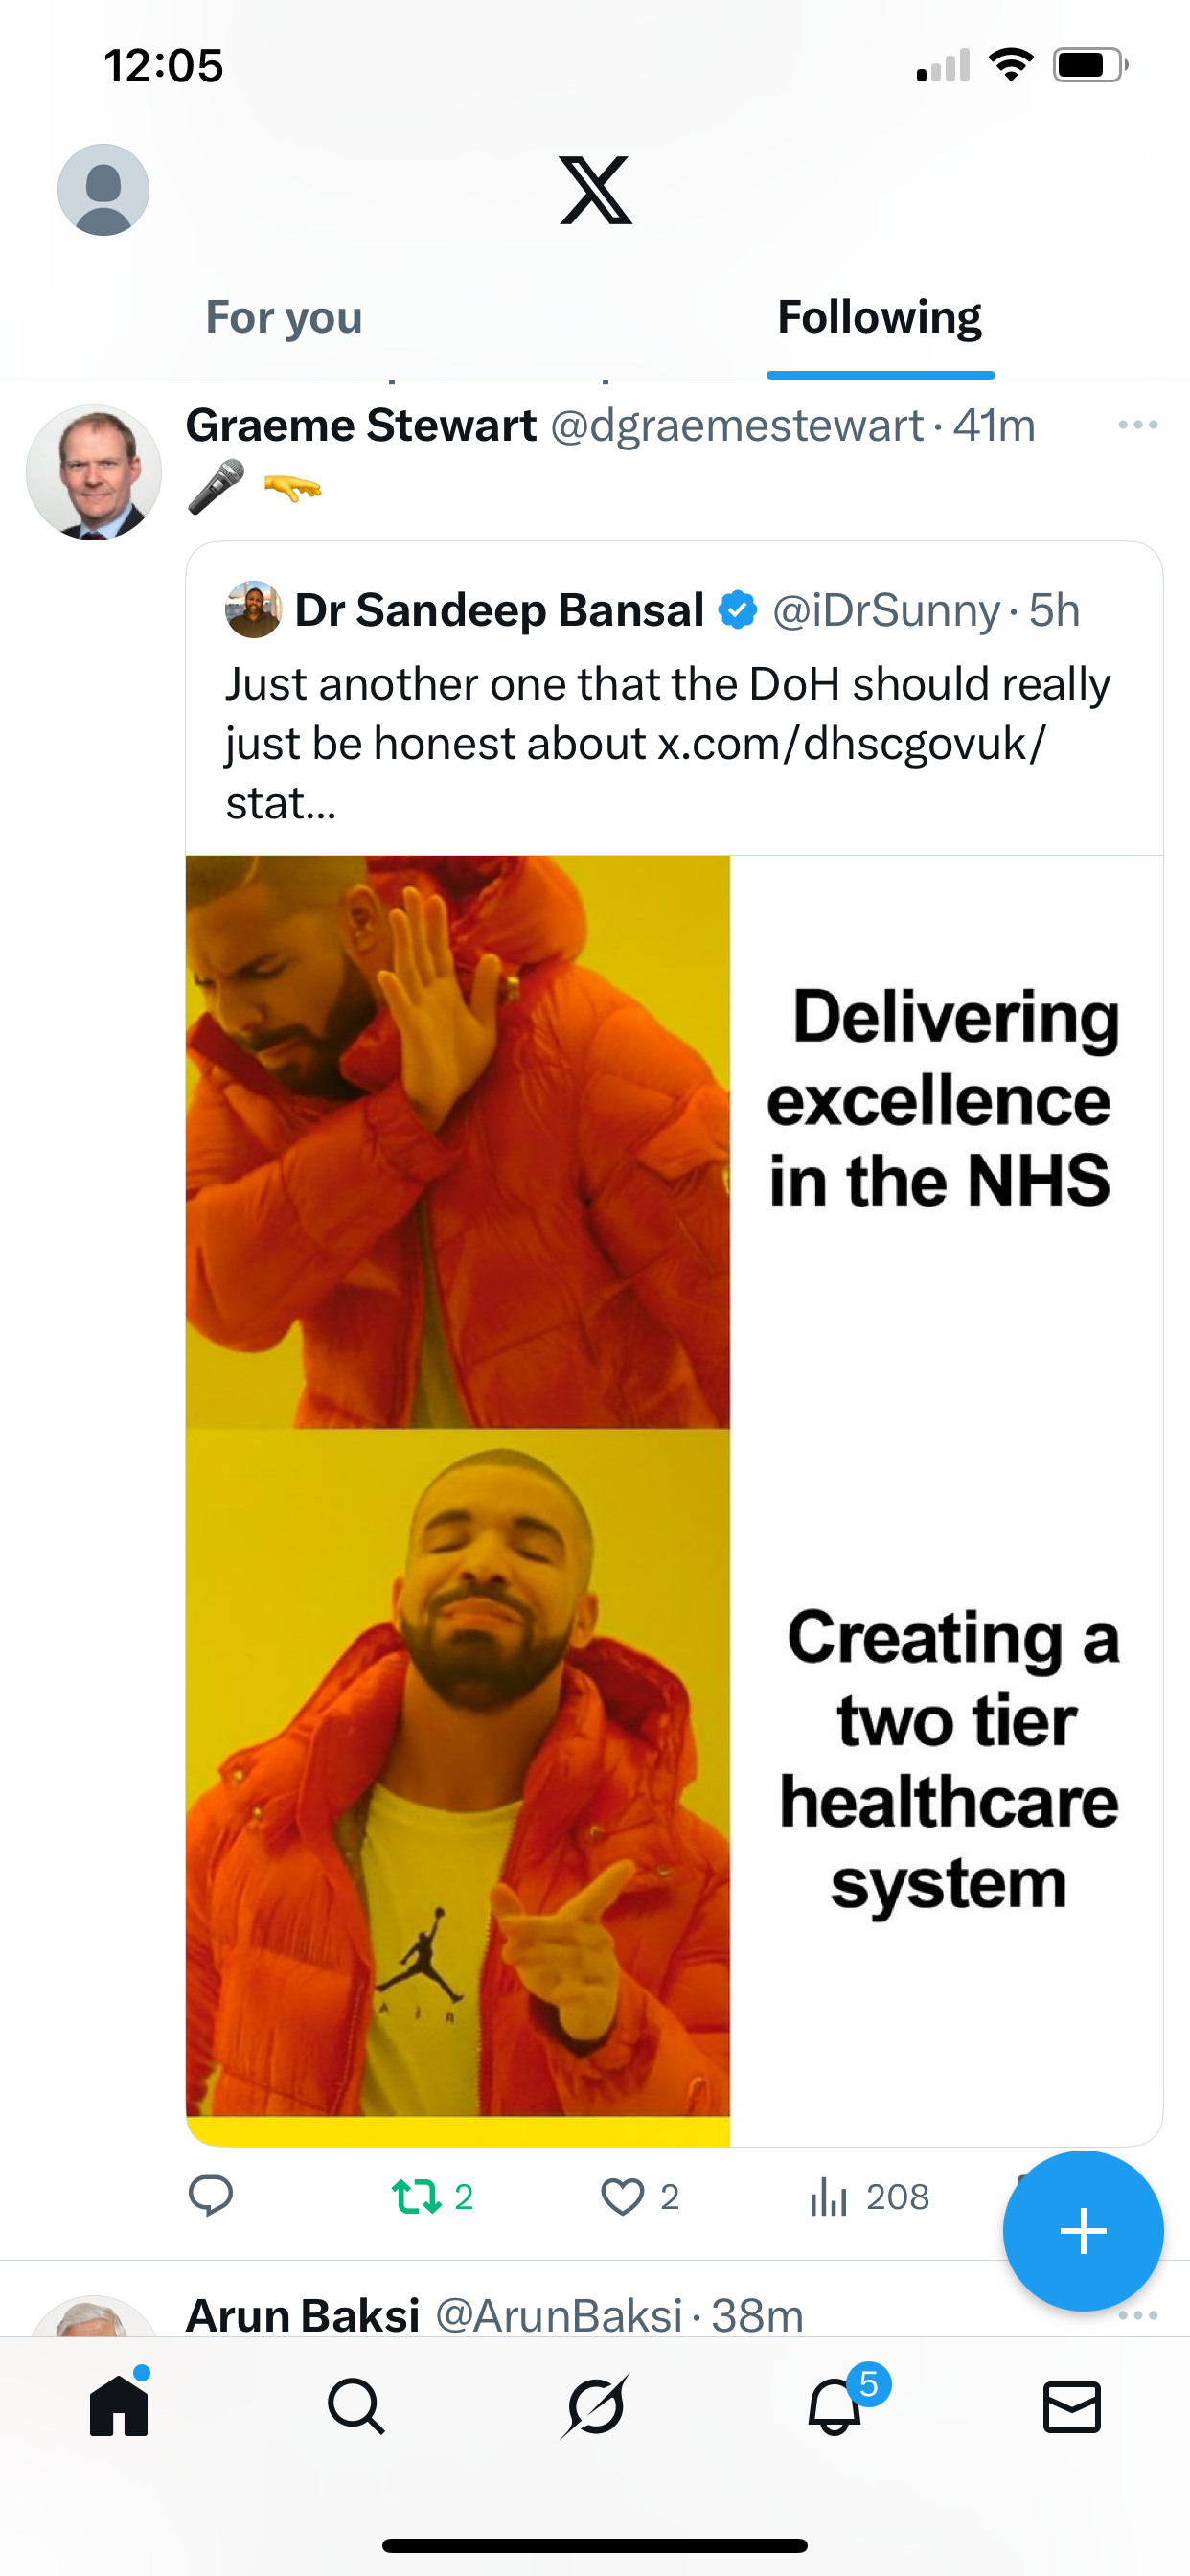Tap the X logo at top
The image size is (1190, 2576).
click(596, 190)
